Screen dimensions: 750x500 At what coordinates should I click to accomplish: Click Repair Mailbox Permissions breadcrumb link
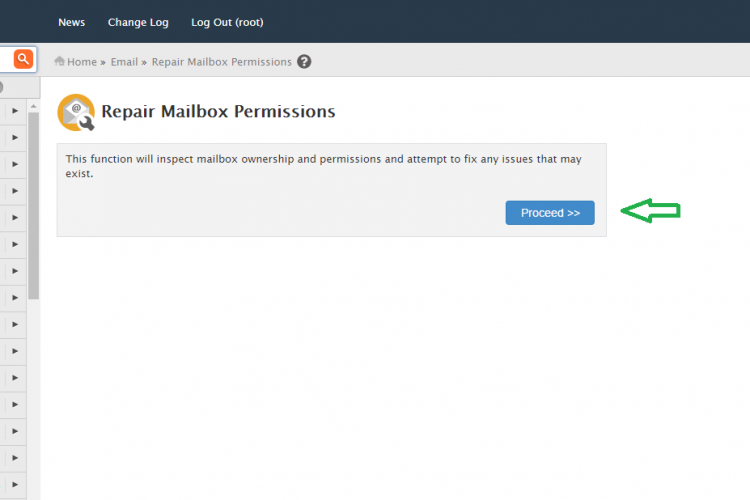[x=221, y=62]
